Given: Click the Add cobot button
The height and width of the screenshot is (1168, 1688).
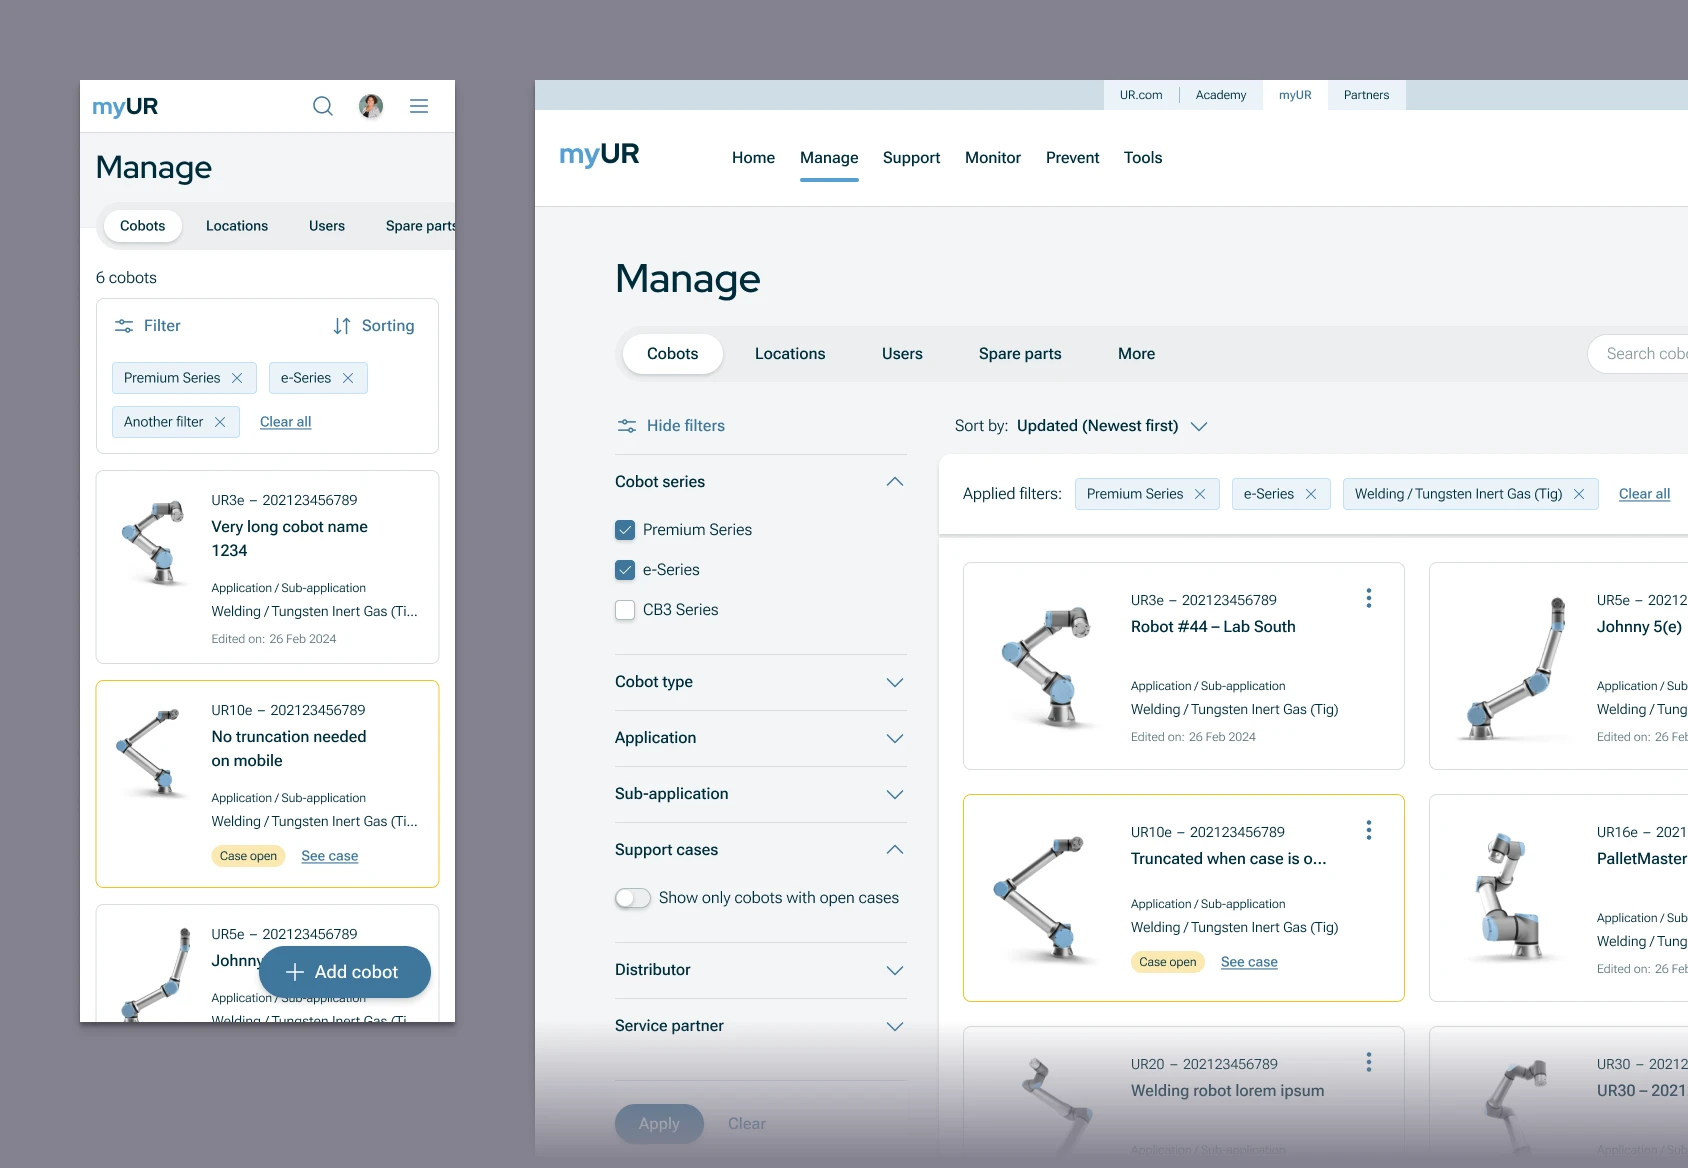Looking at the screenshot, I should click(345, 972).
